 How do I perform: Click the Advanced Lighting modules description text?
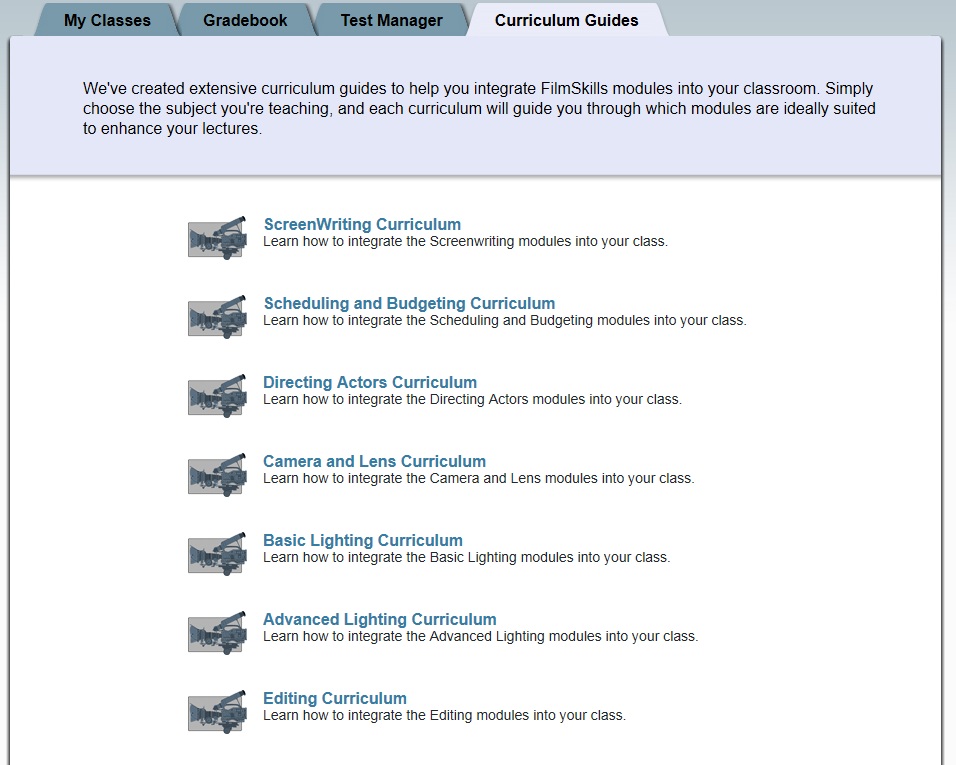[x=480, y=636]
